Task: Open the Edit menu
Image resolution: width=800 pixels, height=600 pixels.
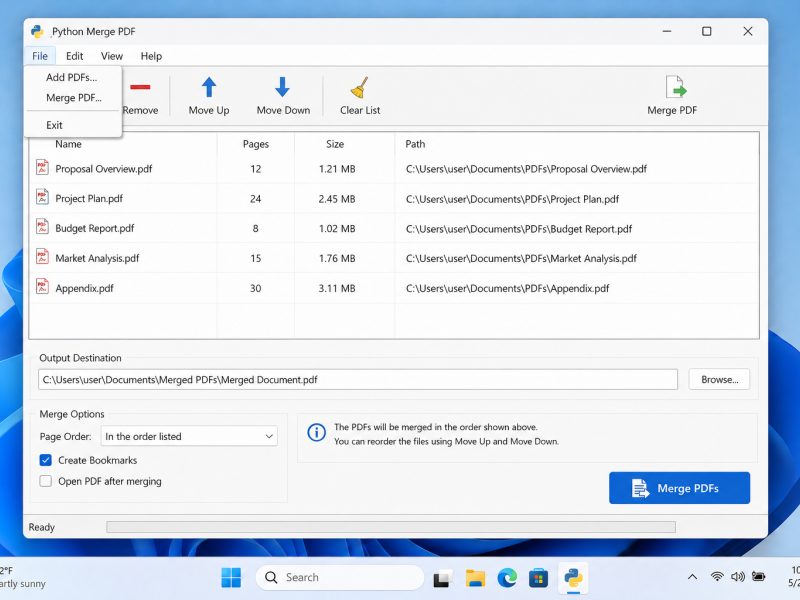Action: pyautogui.click(x=74, y=56)
